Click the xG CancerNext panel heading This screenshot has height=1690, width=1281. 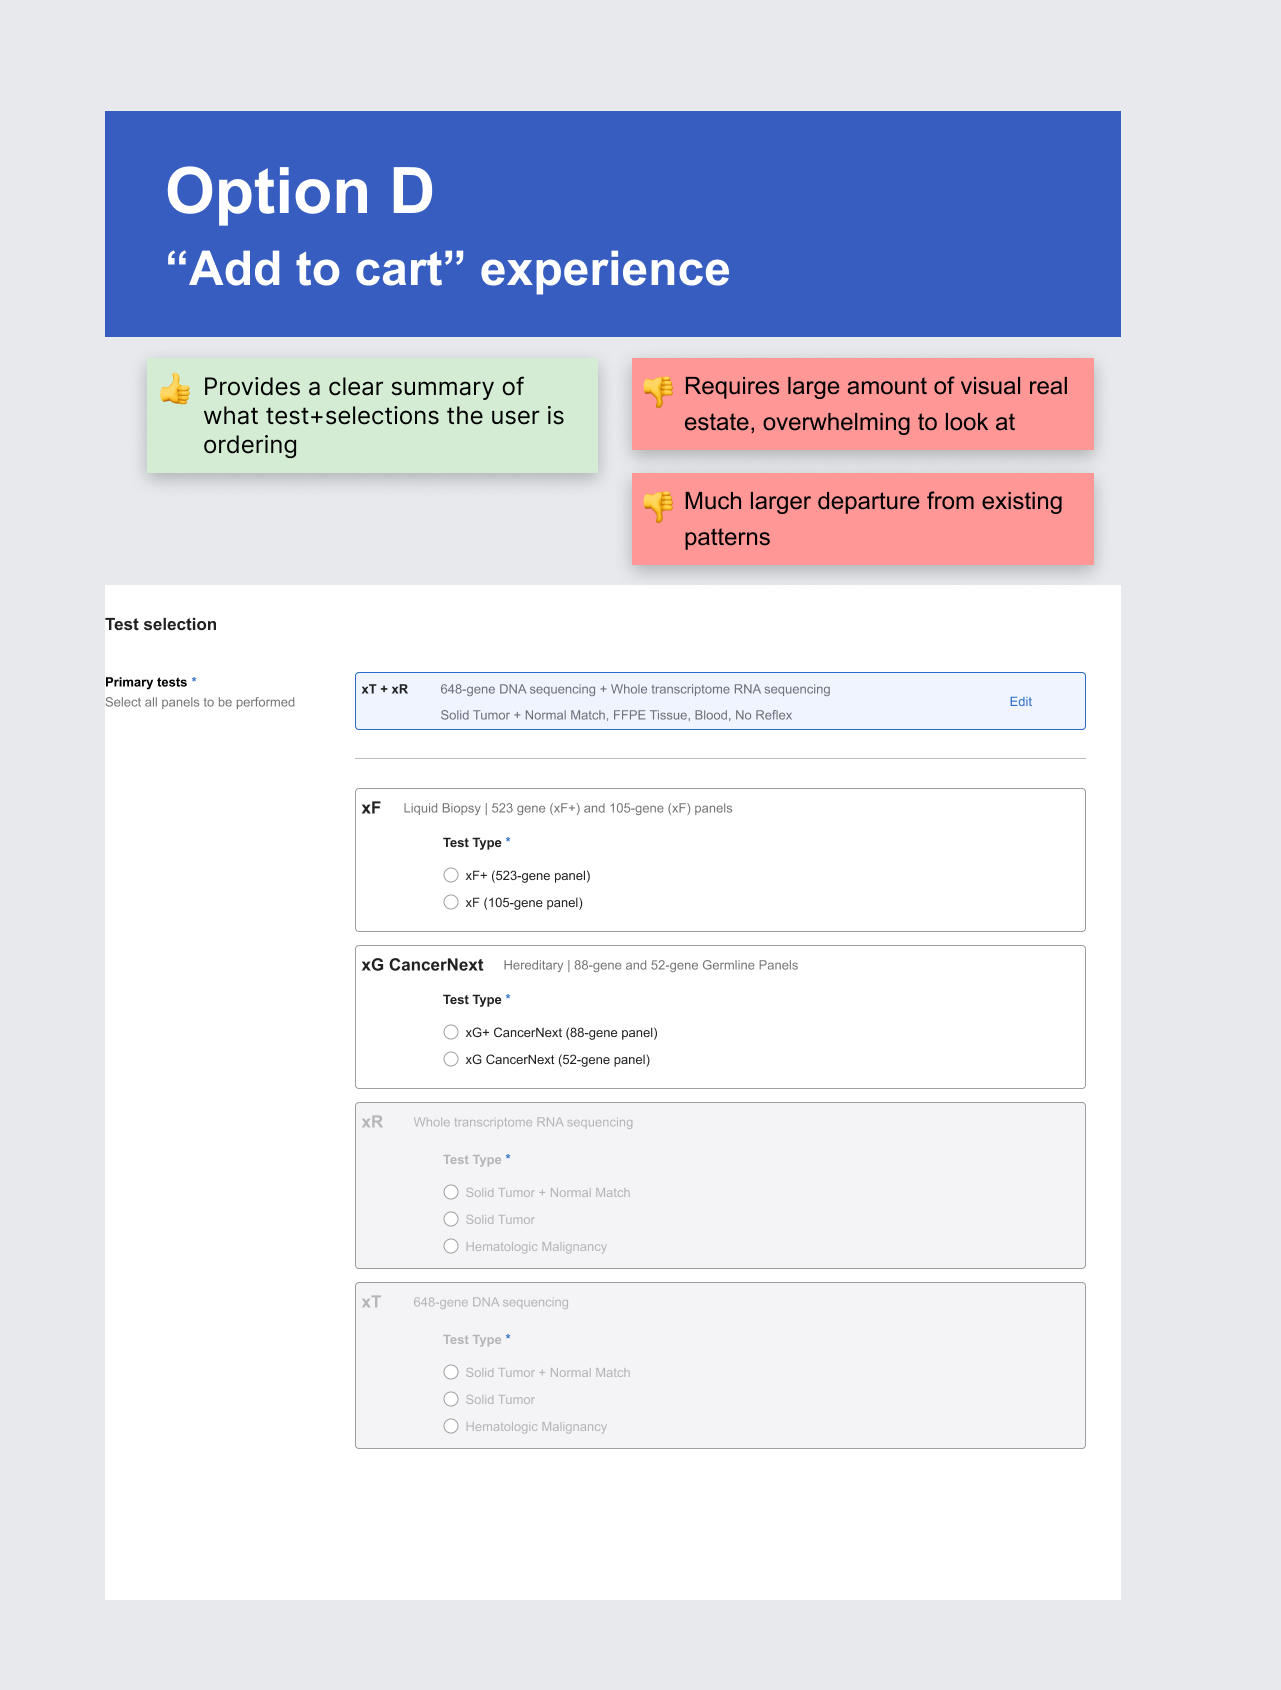[x=422, y=965]
